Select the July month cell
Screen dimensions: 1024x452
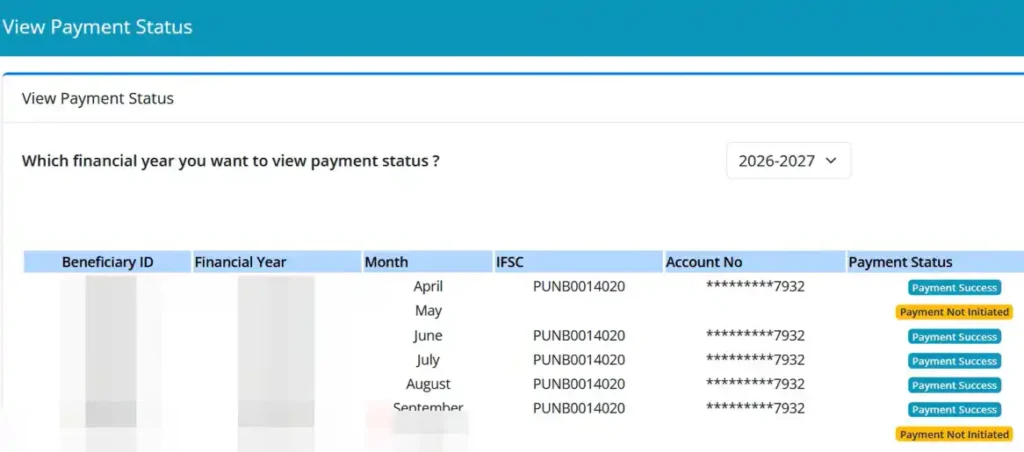coord(428,360)
